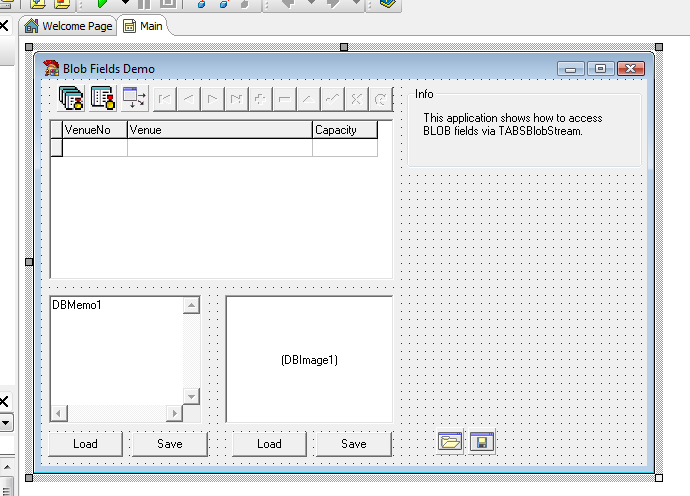Click the navigator First record button

[165, 98]
